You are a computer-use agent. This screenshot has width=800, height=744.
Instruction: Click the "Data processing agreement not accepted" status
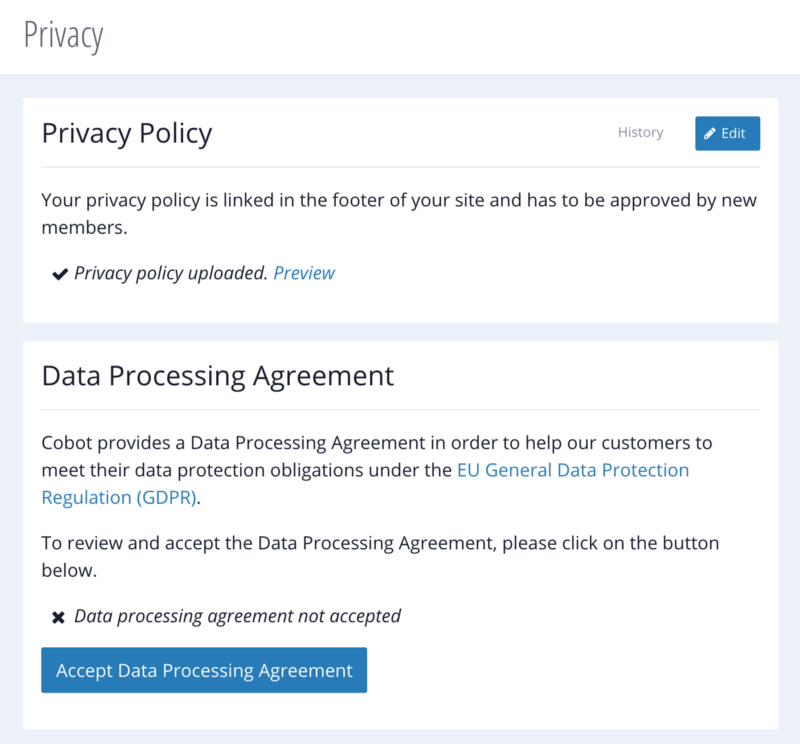coord(237,616)
